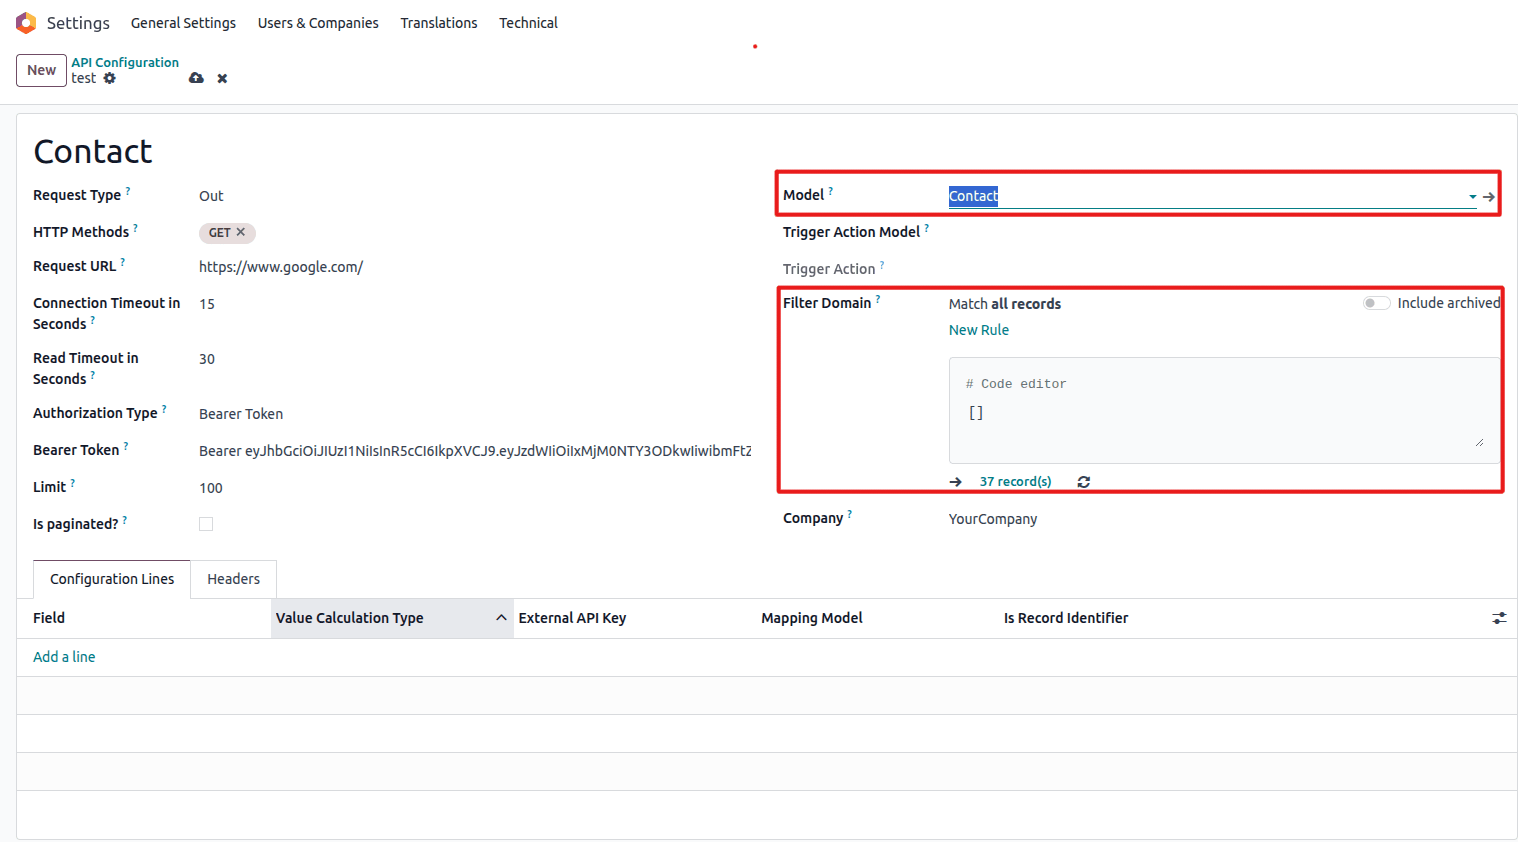
Task: Check the Is paginated? checkbox
Action: click(x=206, y=524)
